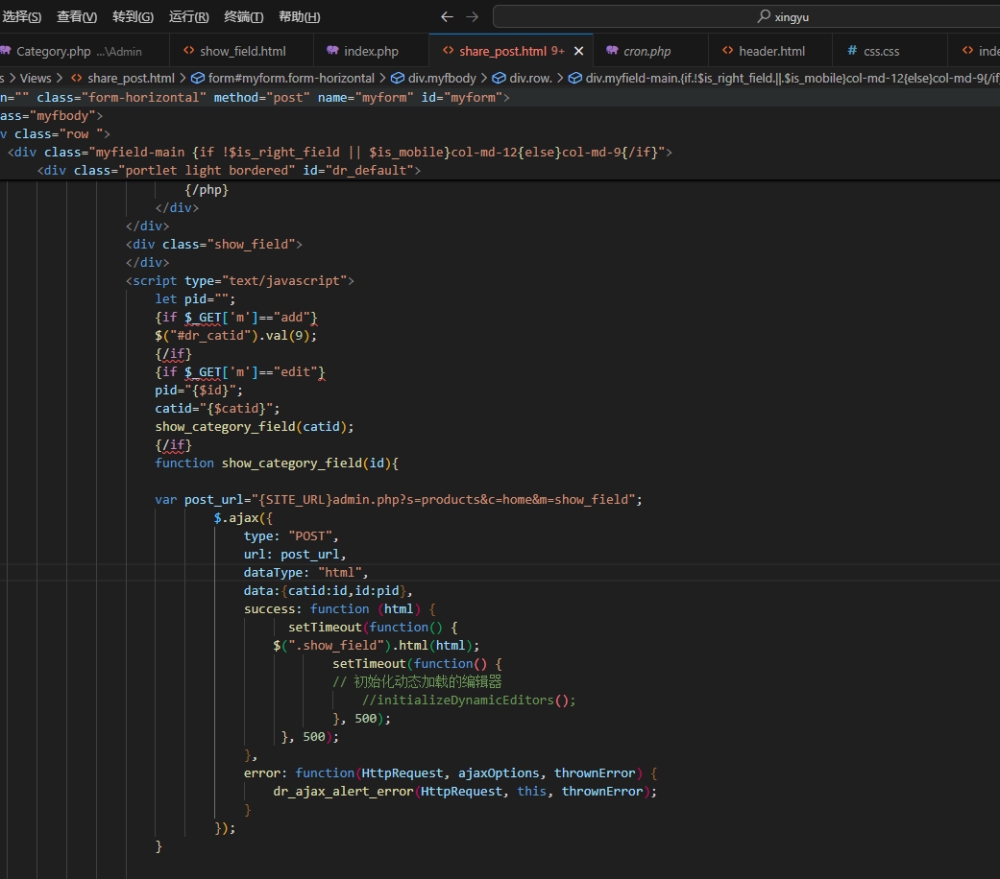
Task: Click the PHP icon on cron.php tab
Action: (x=612, y=50)
